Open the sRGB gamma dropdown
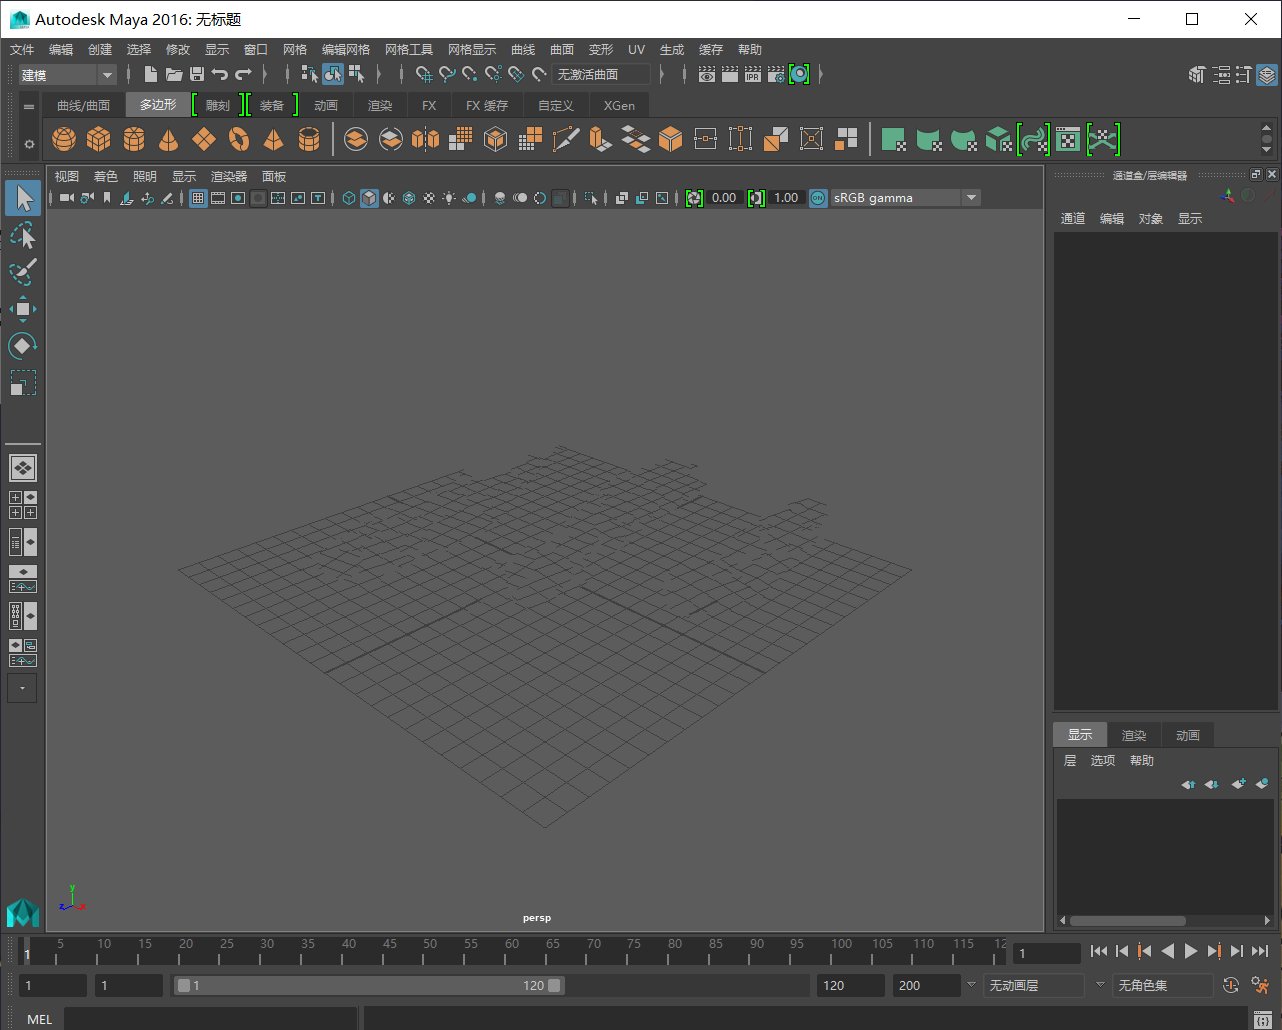 905,198
